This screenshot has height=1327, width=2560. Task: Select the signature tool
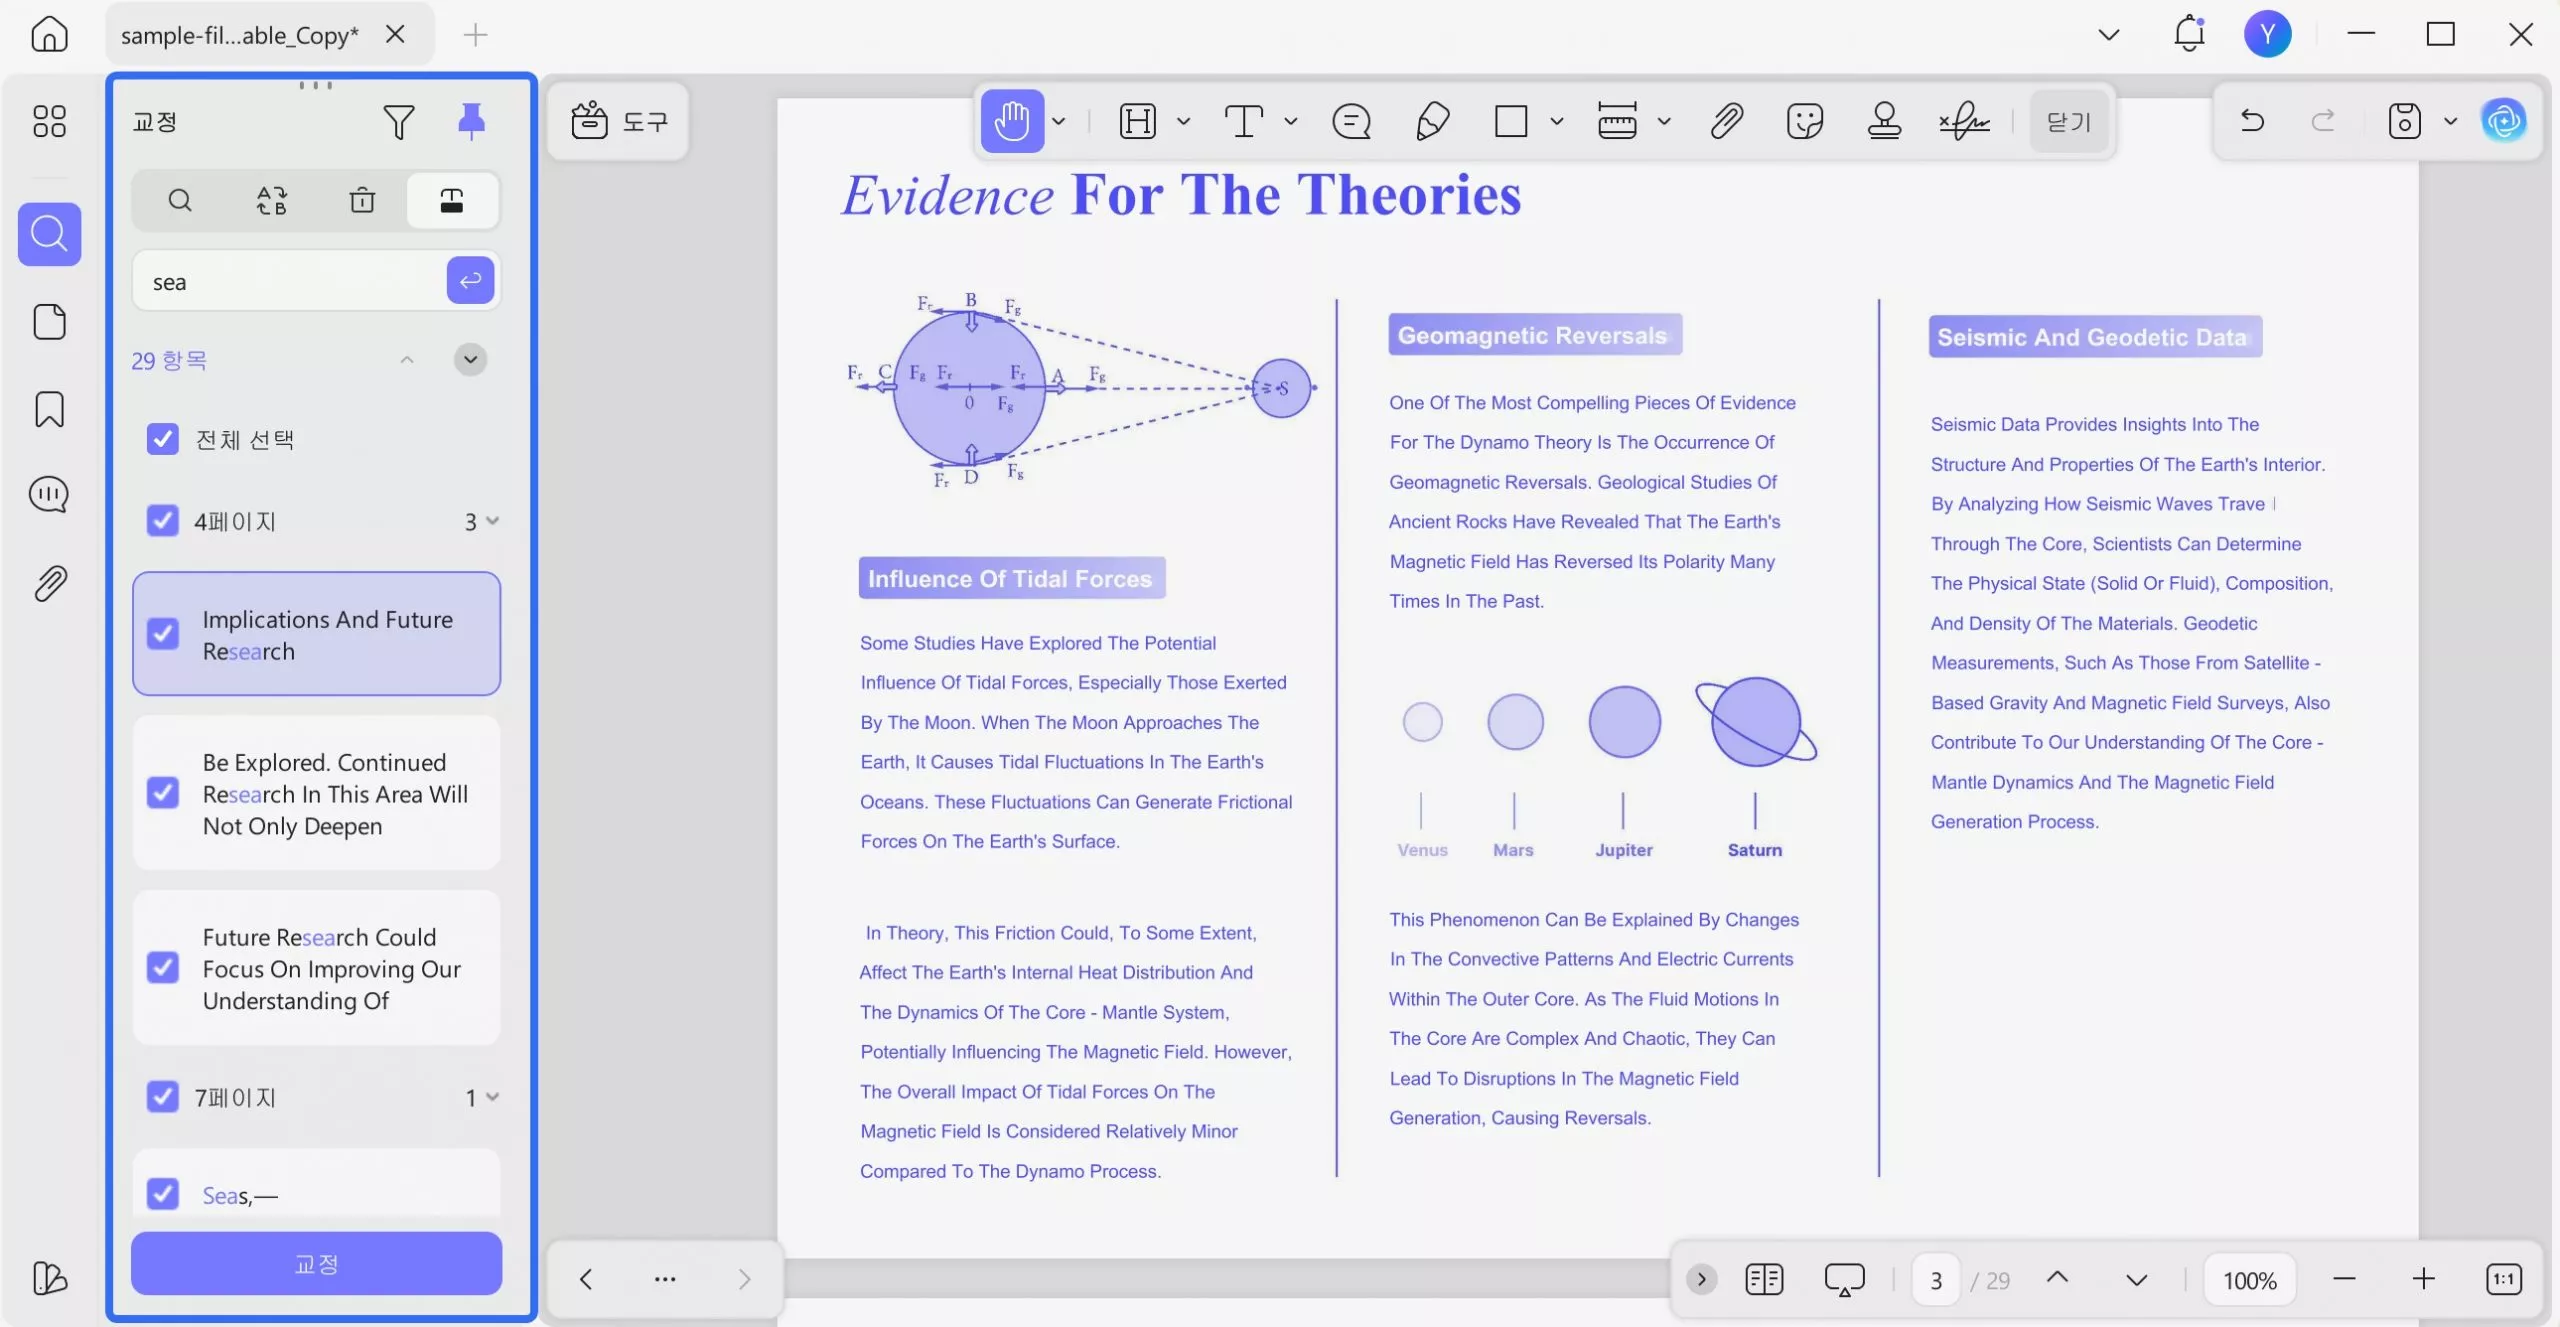(1964, 122)
